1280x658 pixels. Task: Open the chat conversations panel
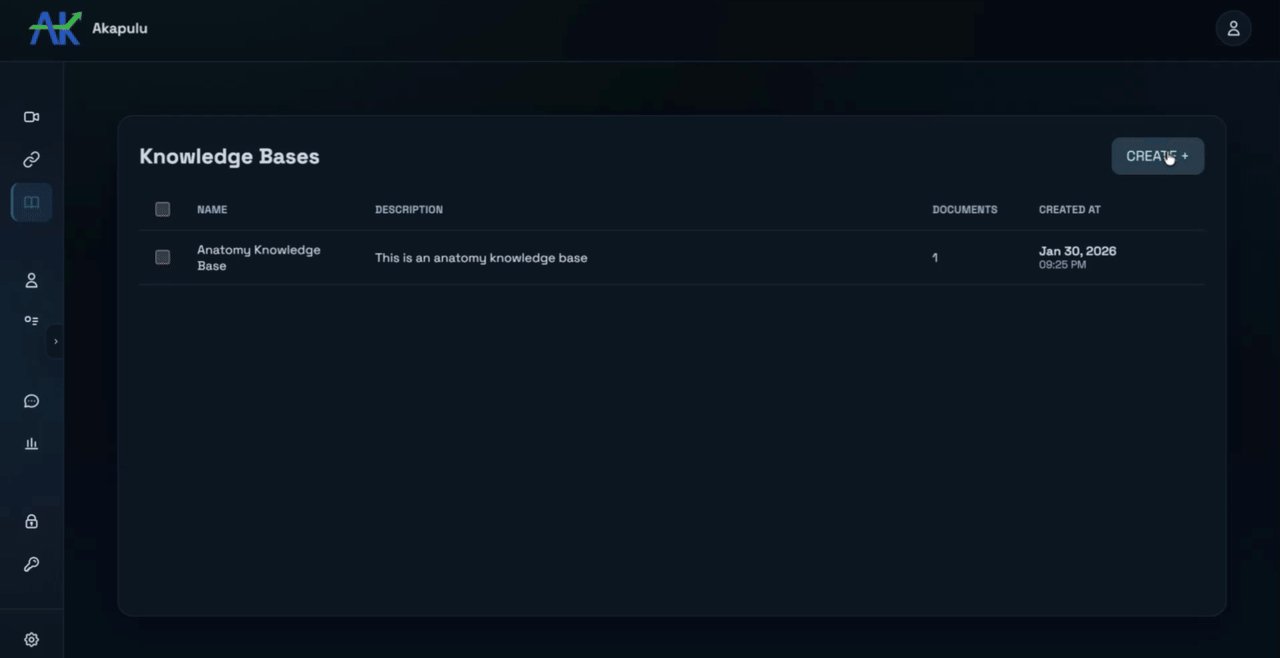pyautogui.click(x=31, y=401)
